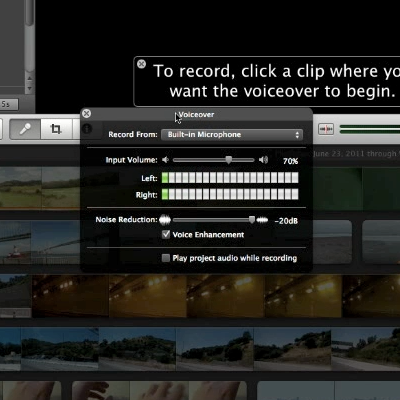Disable the Voice Enhancement checkbox

166,235
